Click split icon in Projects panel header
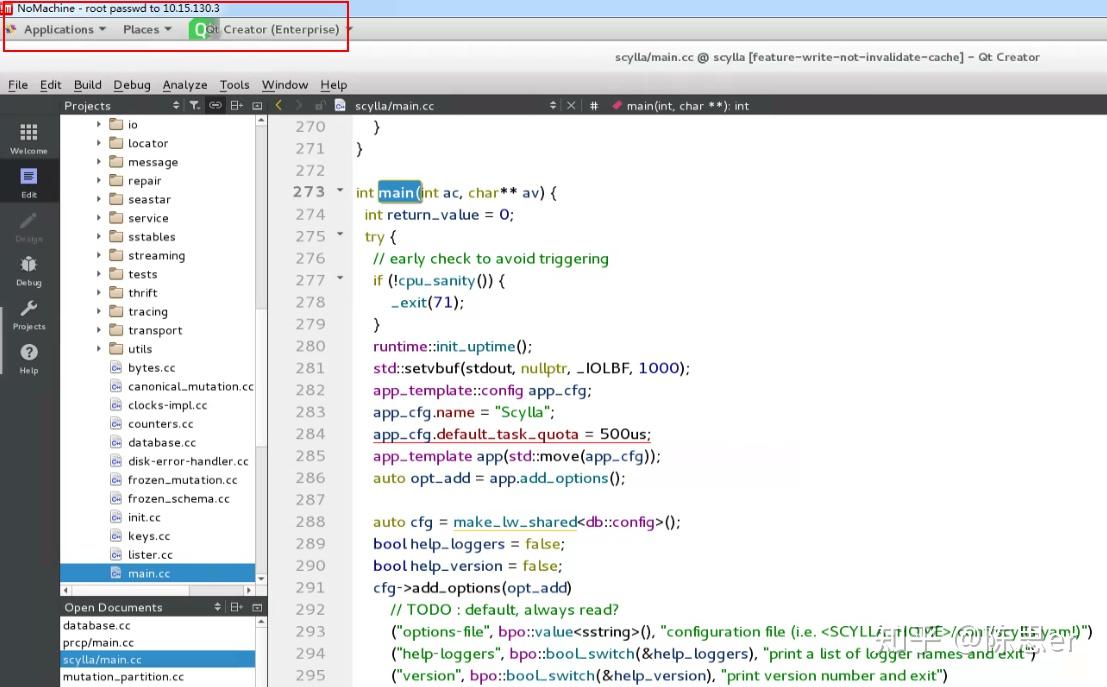 click(236, 105)
